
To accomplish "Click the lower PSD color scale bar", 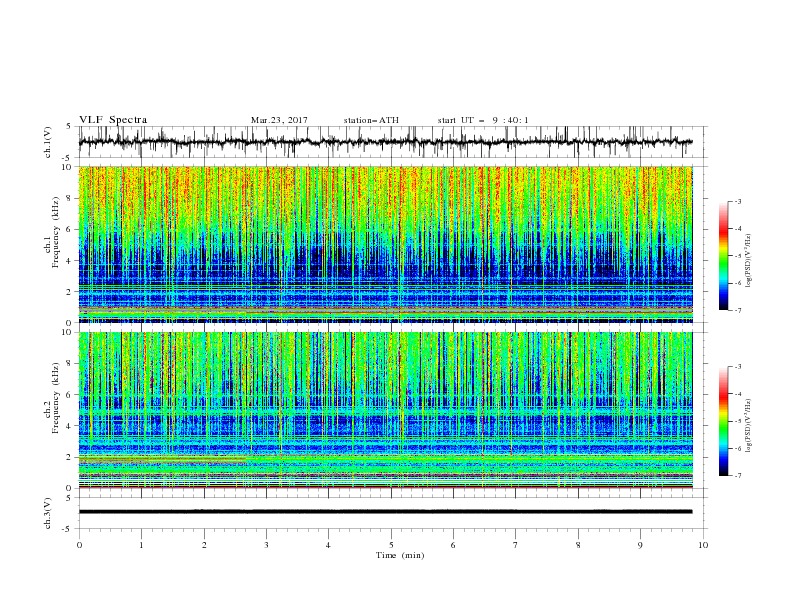I will pos(724,421).
